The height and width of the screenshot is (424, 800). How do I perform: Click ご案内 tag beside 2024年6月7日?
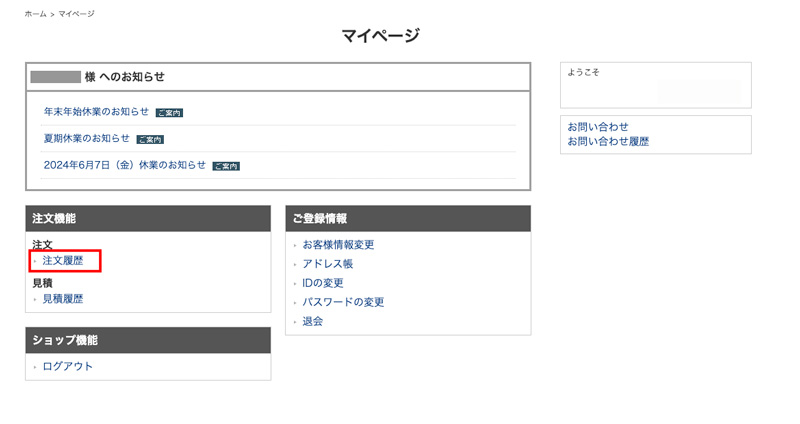[226, 166]
